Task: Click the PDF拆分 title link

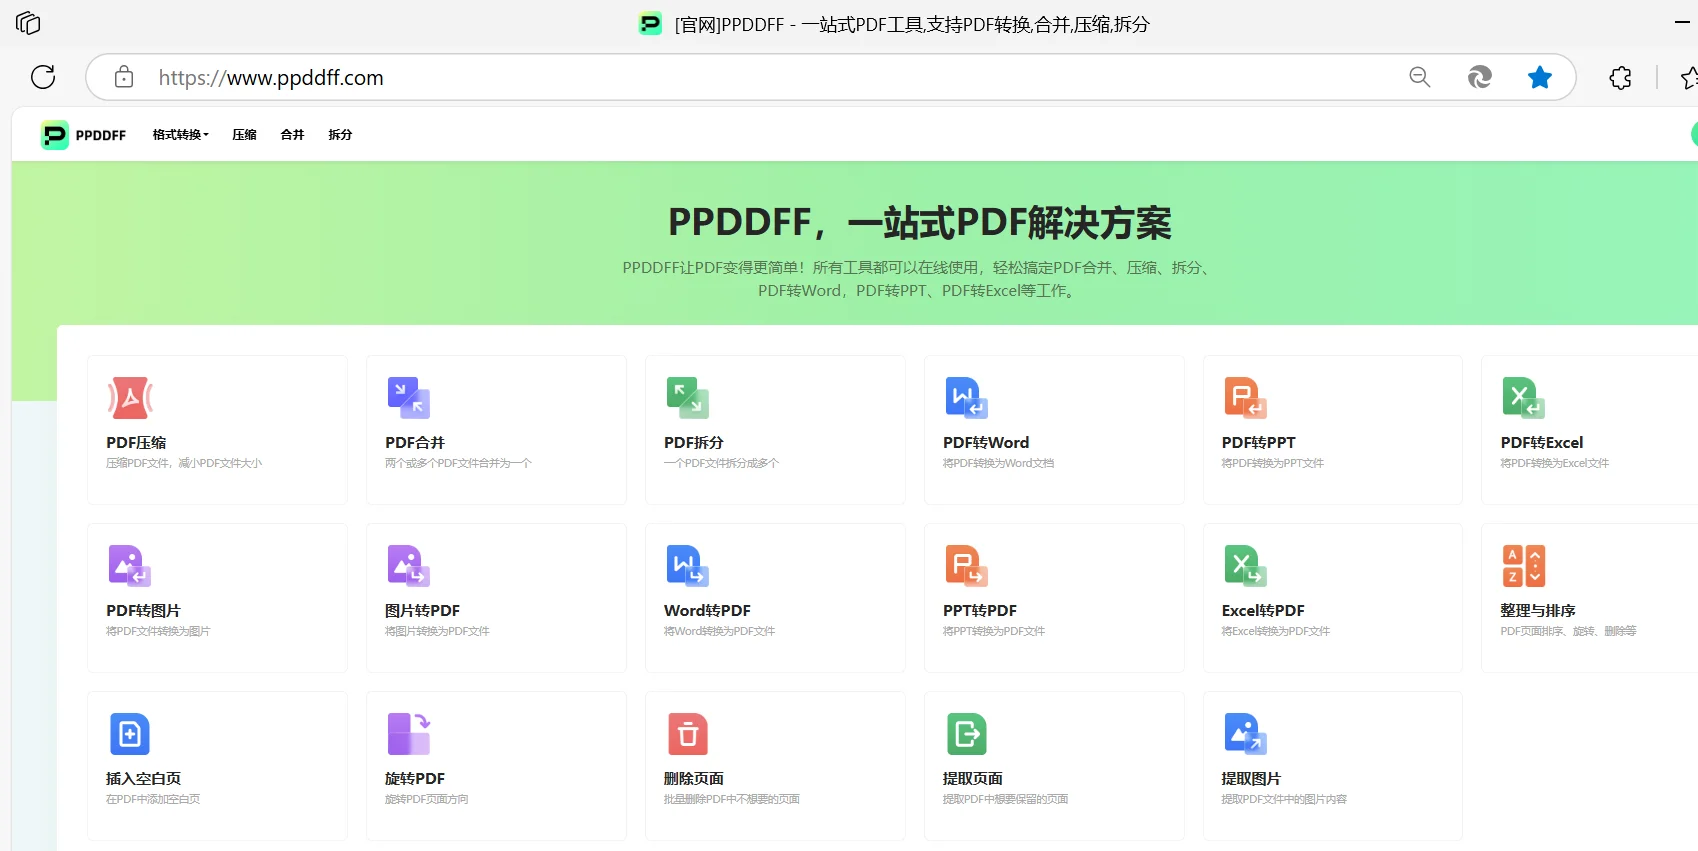Action: (694, 442)
